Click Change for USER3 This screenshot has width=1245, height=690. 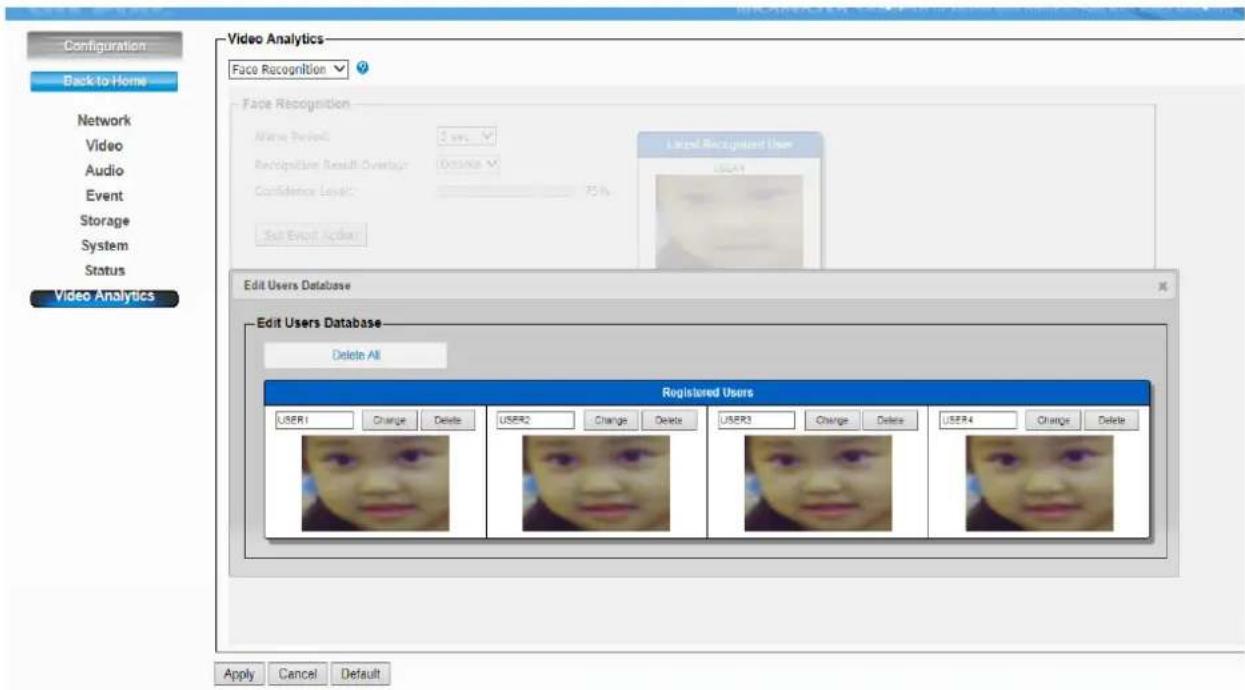[x=832, y=421]
